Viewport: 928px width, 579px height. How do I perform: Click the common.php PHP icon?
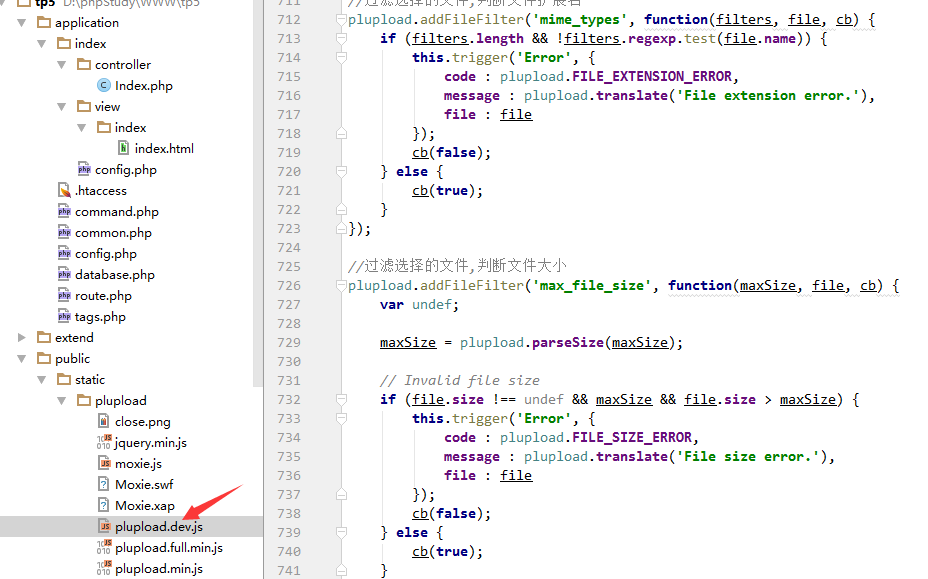tap(64, 232)
